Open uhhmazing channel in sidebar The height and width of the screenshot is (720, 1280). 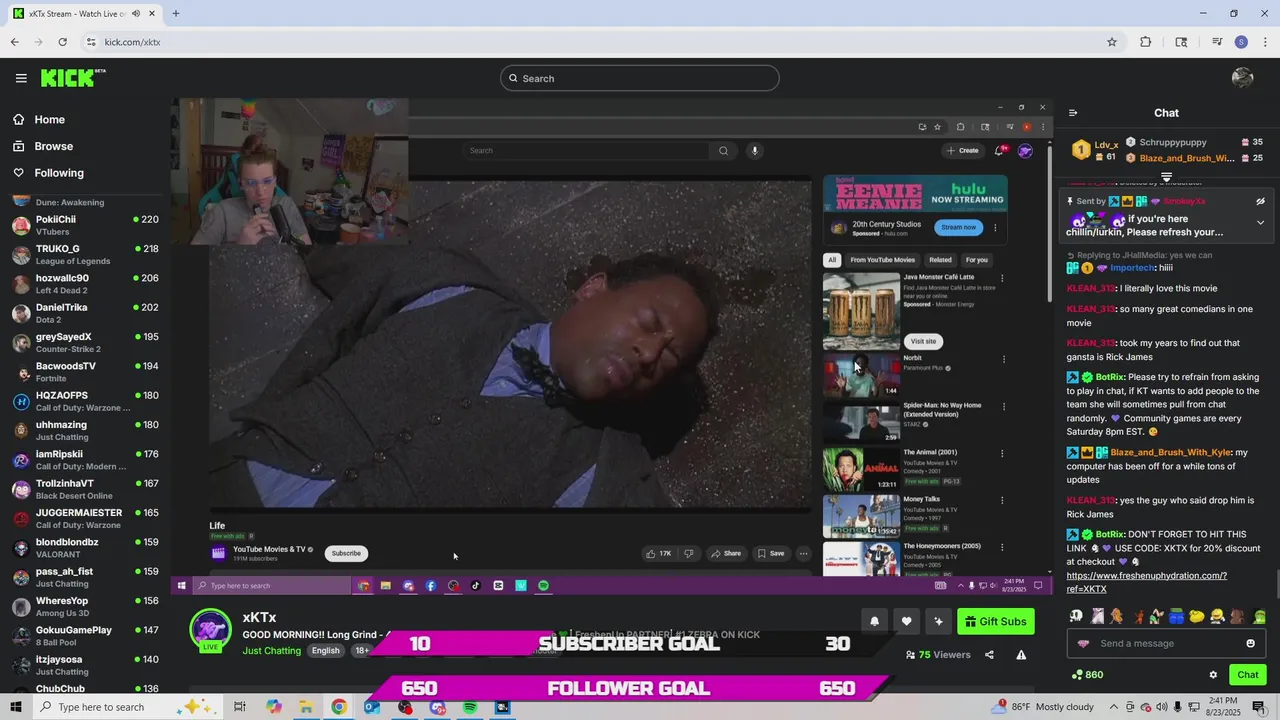pos(85,430)
